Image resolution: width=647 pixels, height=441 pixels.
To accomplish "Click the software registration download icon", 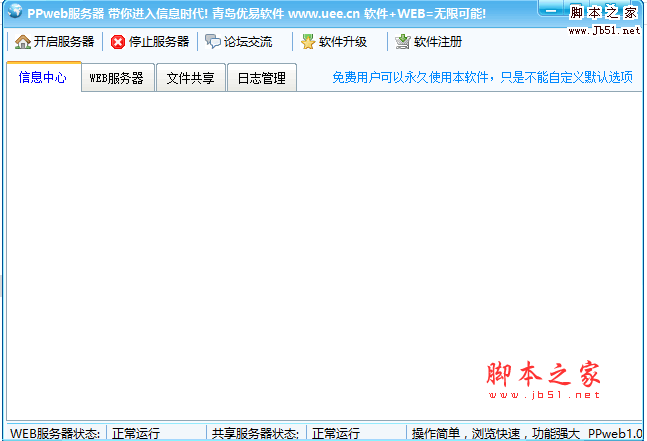I will [403, 42].
